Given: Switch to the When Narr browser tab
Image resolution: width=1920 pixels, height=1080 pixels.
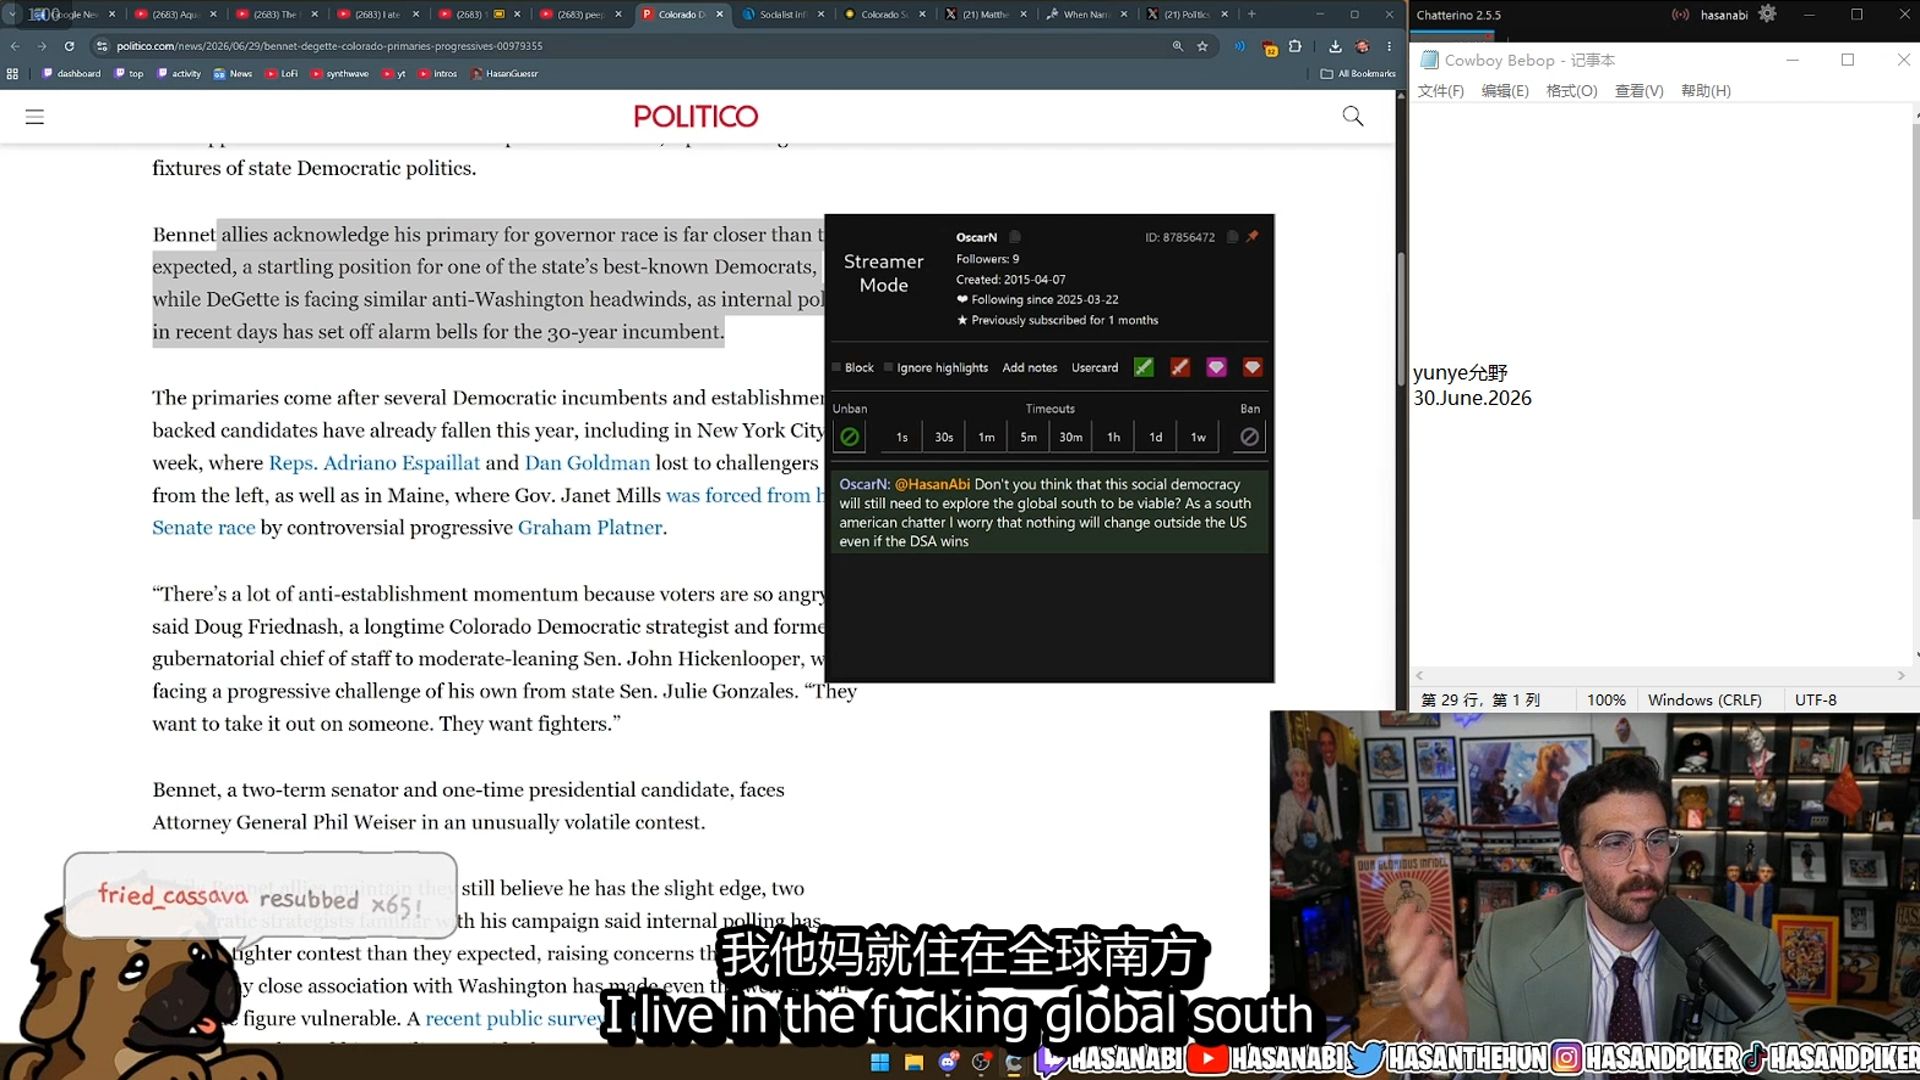Looking at the screenshot, I should 1085,15.
